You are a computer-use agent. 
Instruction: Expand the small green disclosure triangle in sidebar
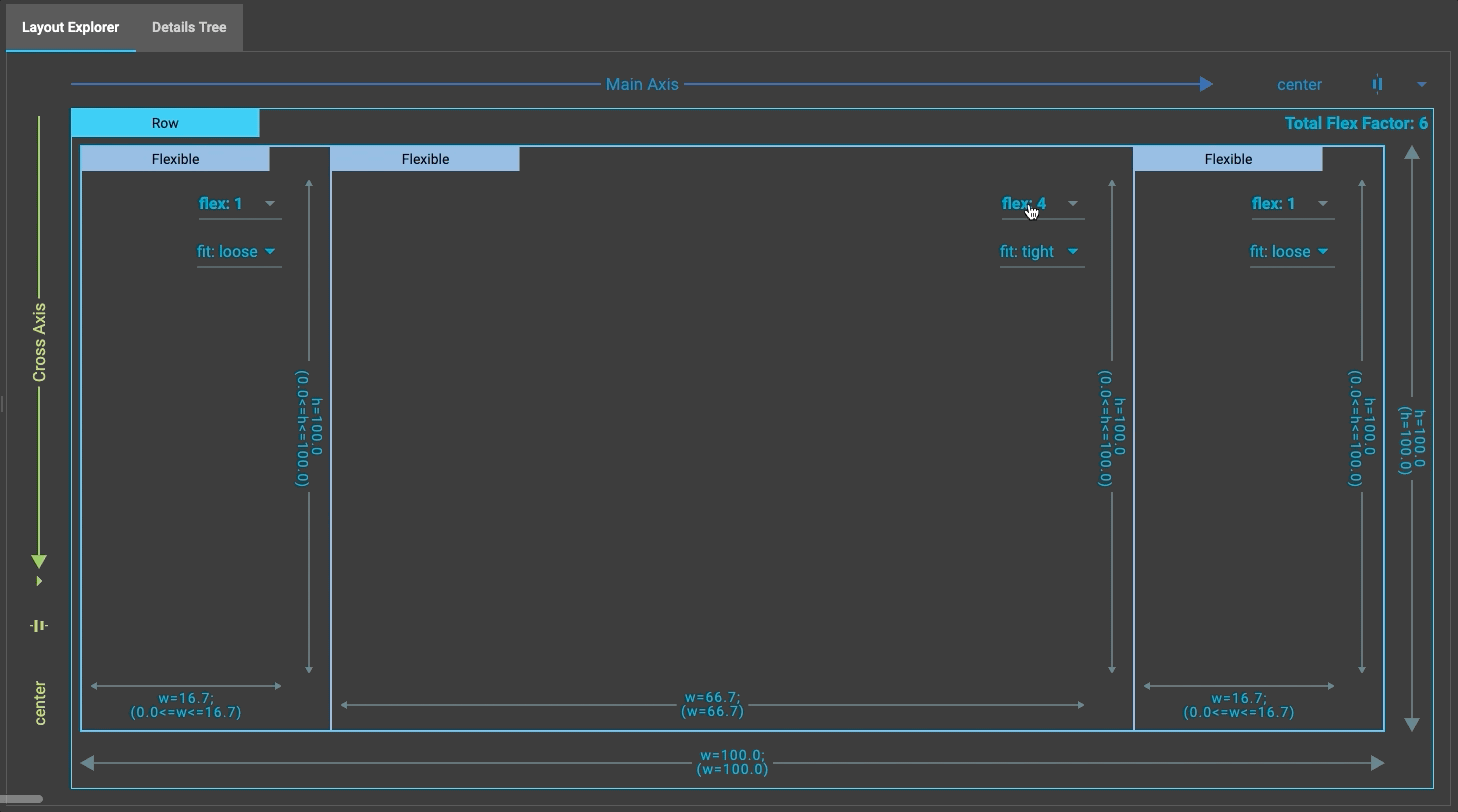point(39,579)
